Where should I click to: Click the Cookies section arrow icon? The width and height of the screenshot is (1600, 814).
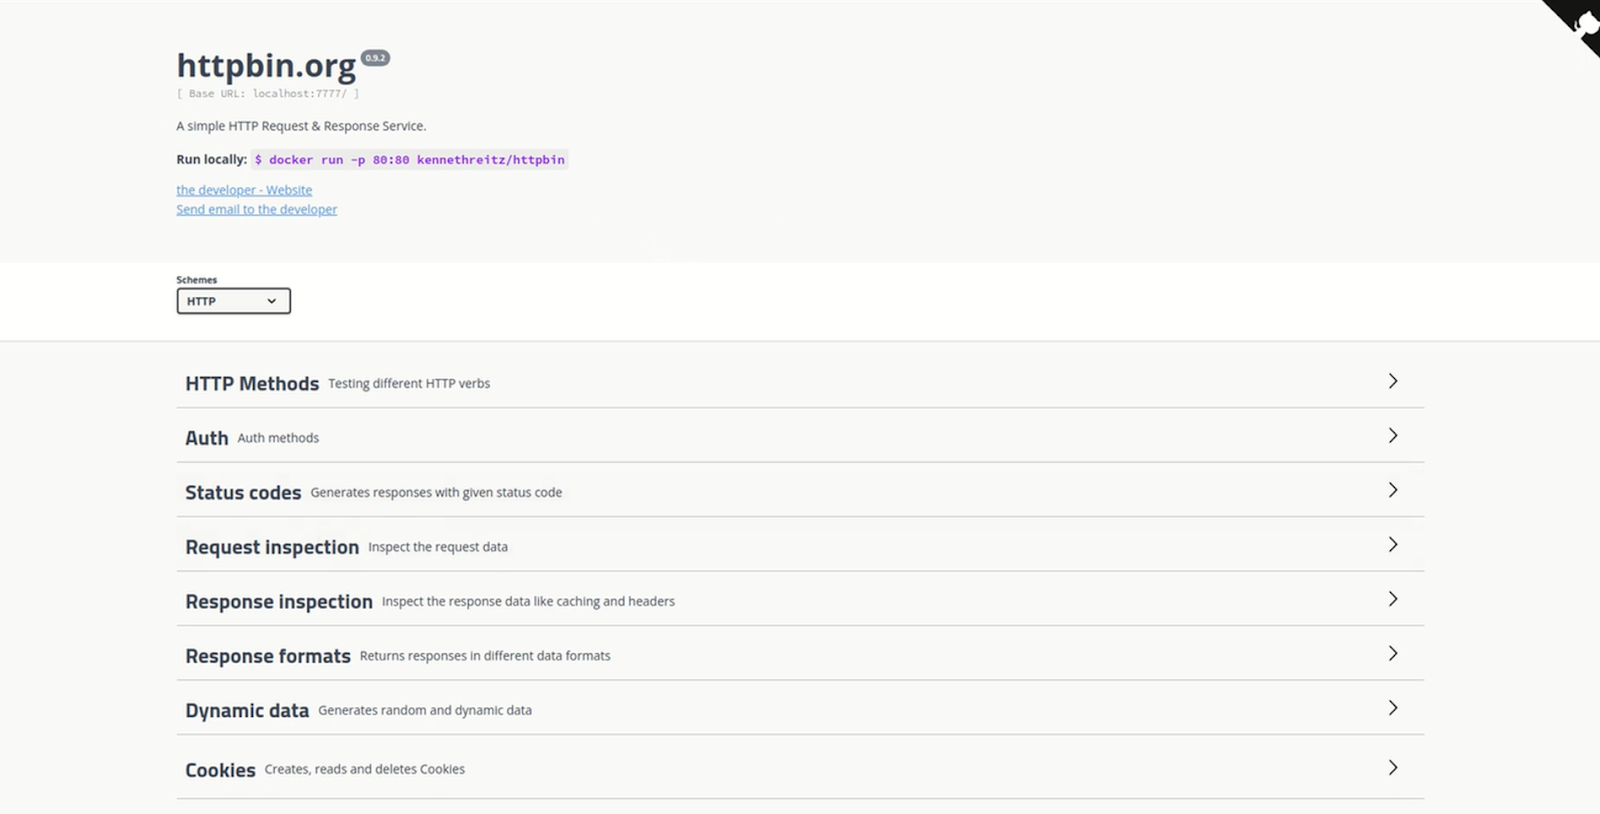coord(1392,768)
